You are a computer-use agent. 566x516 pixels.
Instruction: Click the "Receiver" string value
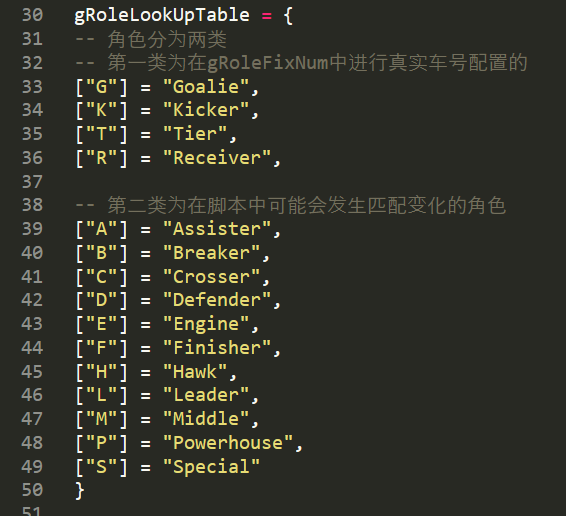click(217, 158)
